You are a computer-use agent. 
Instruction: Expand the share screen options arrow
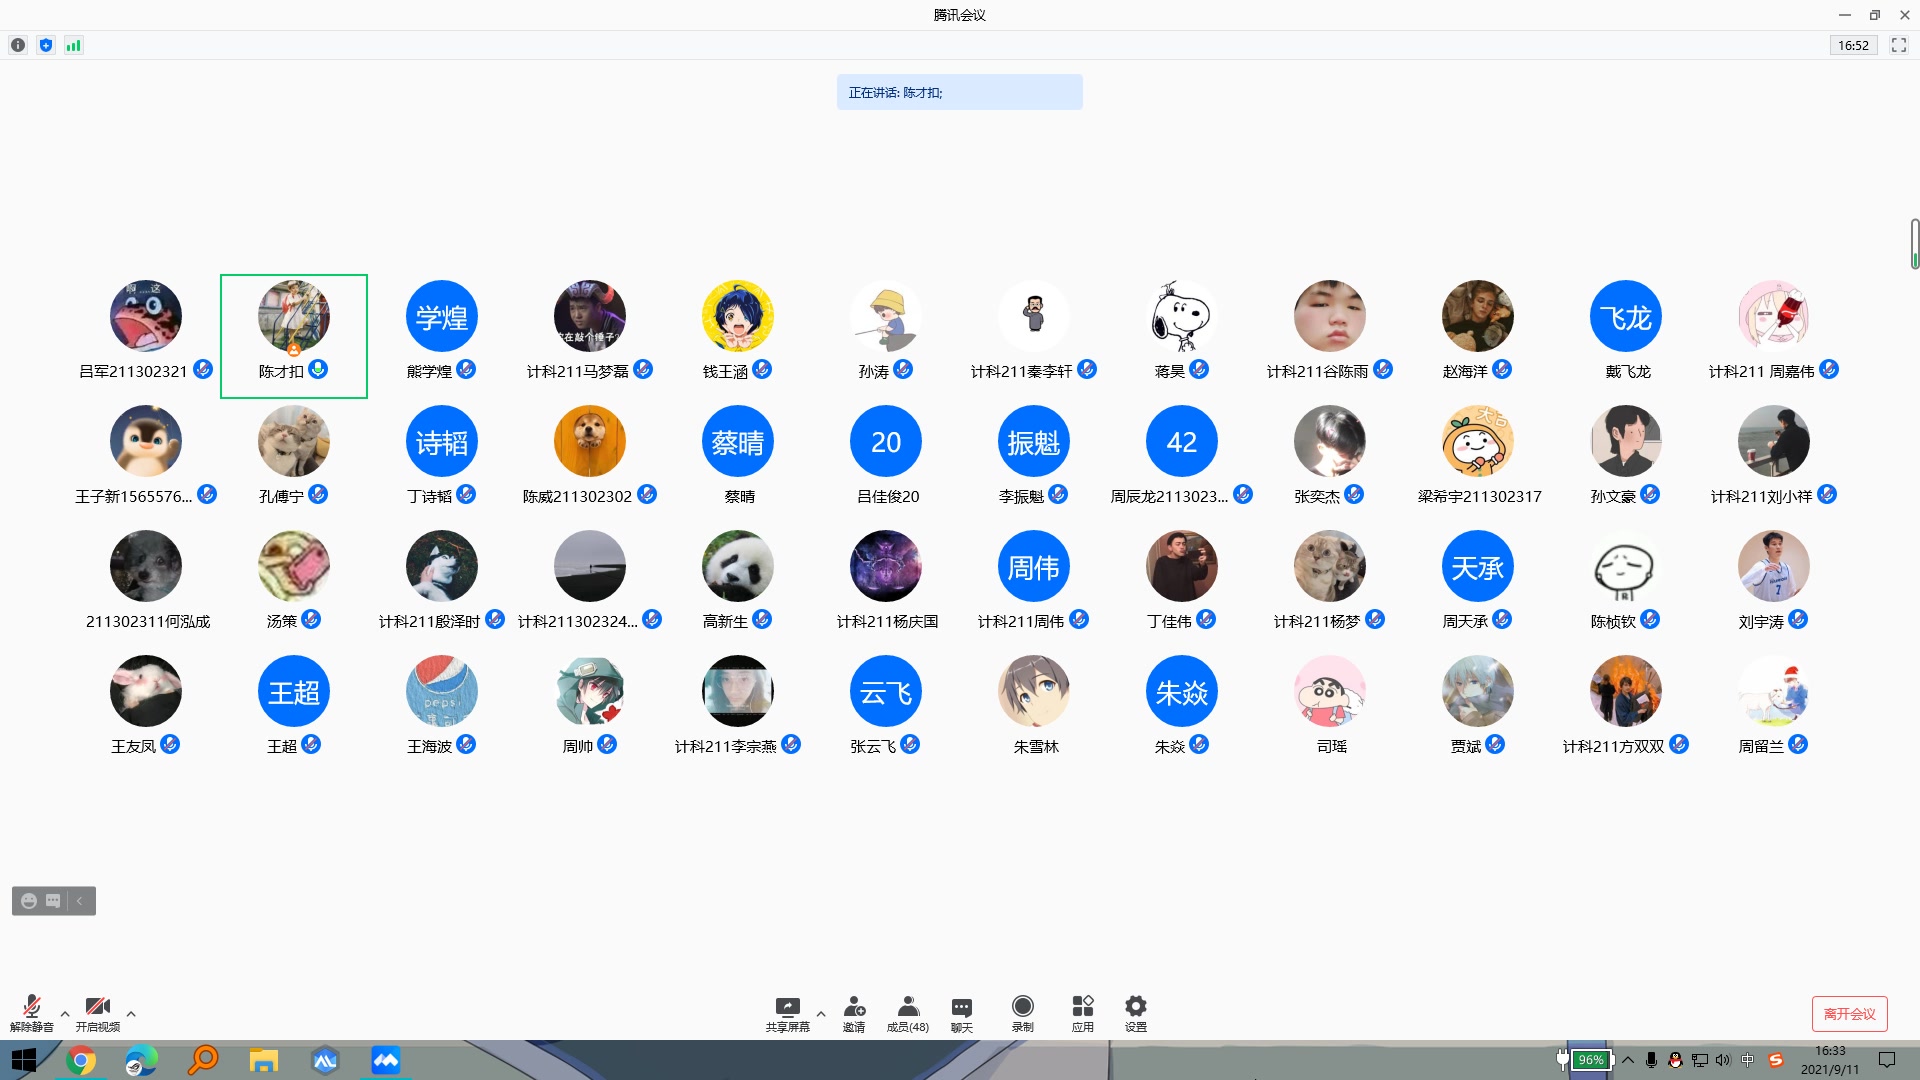821,1014
